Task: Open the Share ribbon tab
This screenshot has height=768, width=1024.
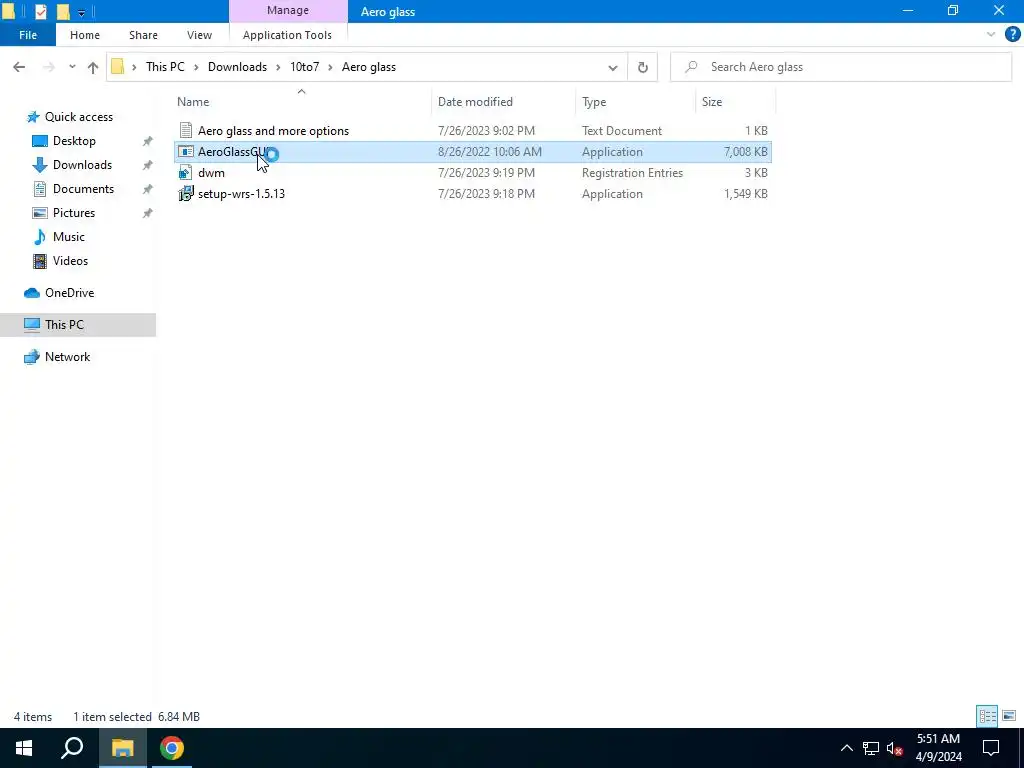Action: [x=143, y=35]
